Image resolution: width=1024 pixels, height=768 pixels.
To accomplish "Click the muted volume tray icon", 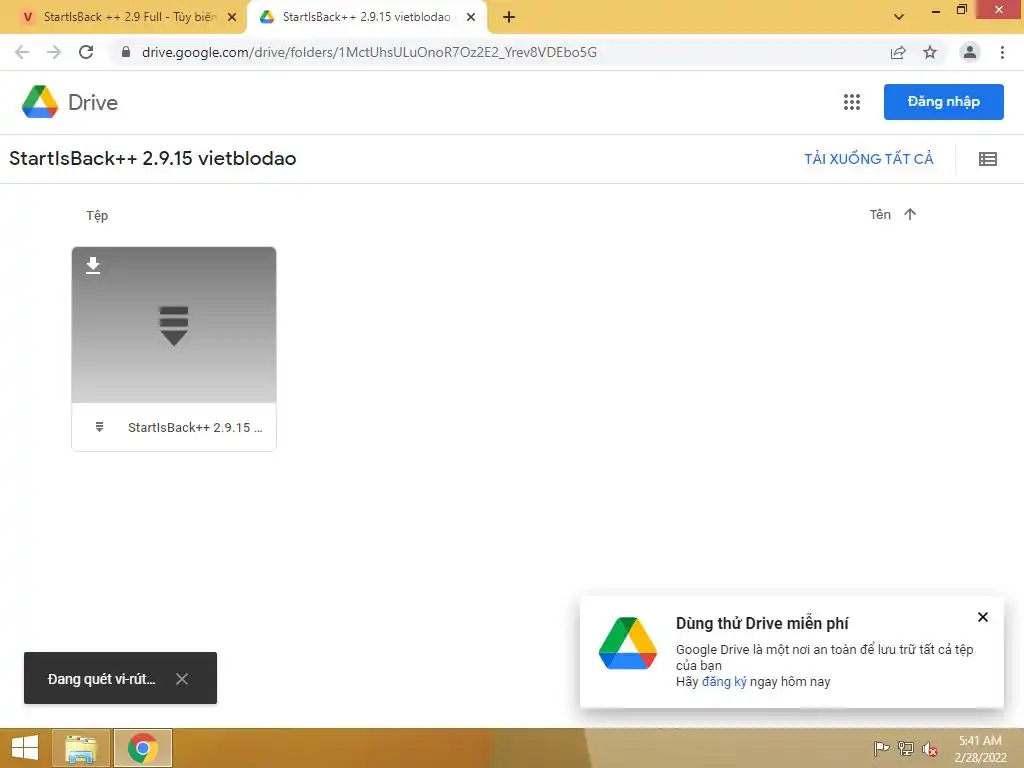I will tap(930, 749).
